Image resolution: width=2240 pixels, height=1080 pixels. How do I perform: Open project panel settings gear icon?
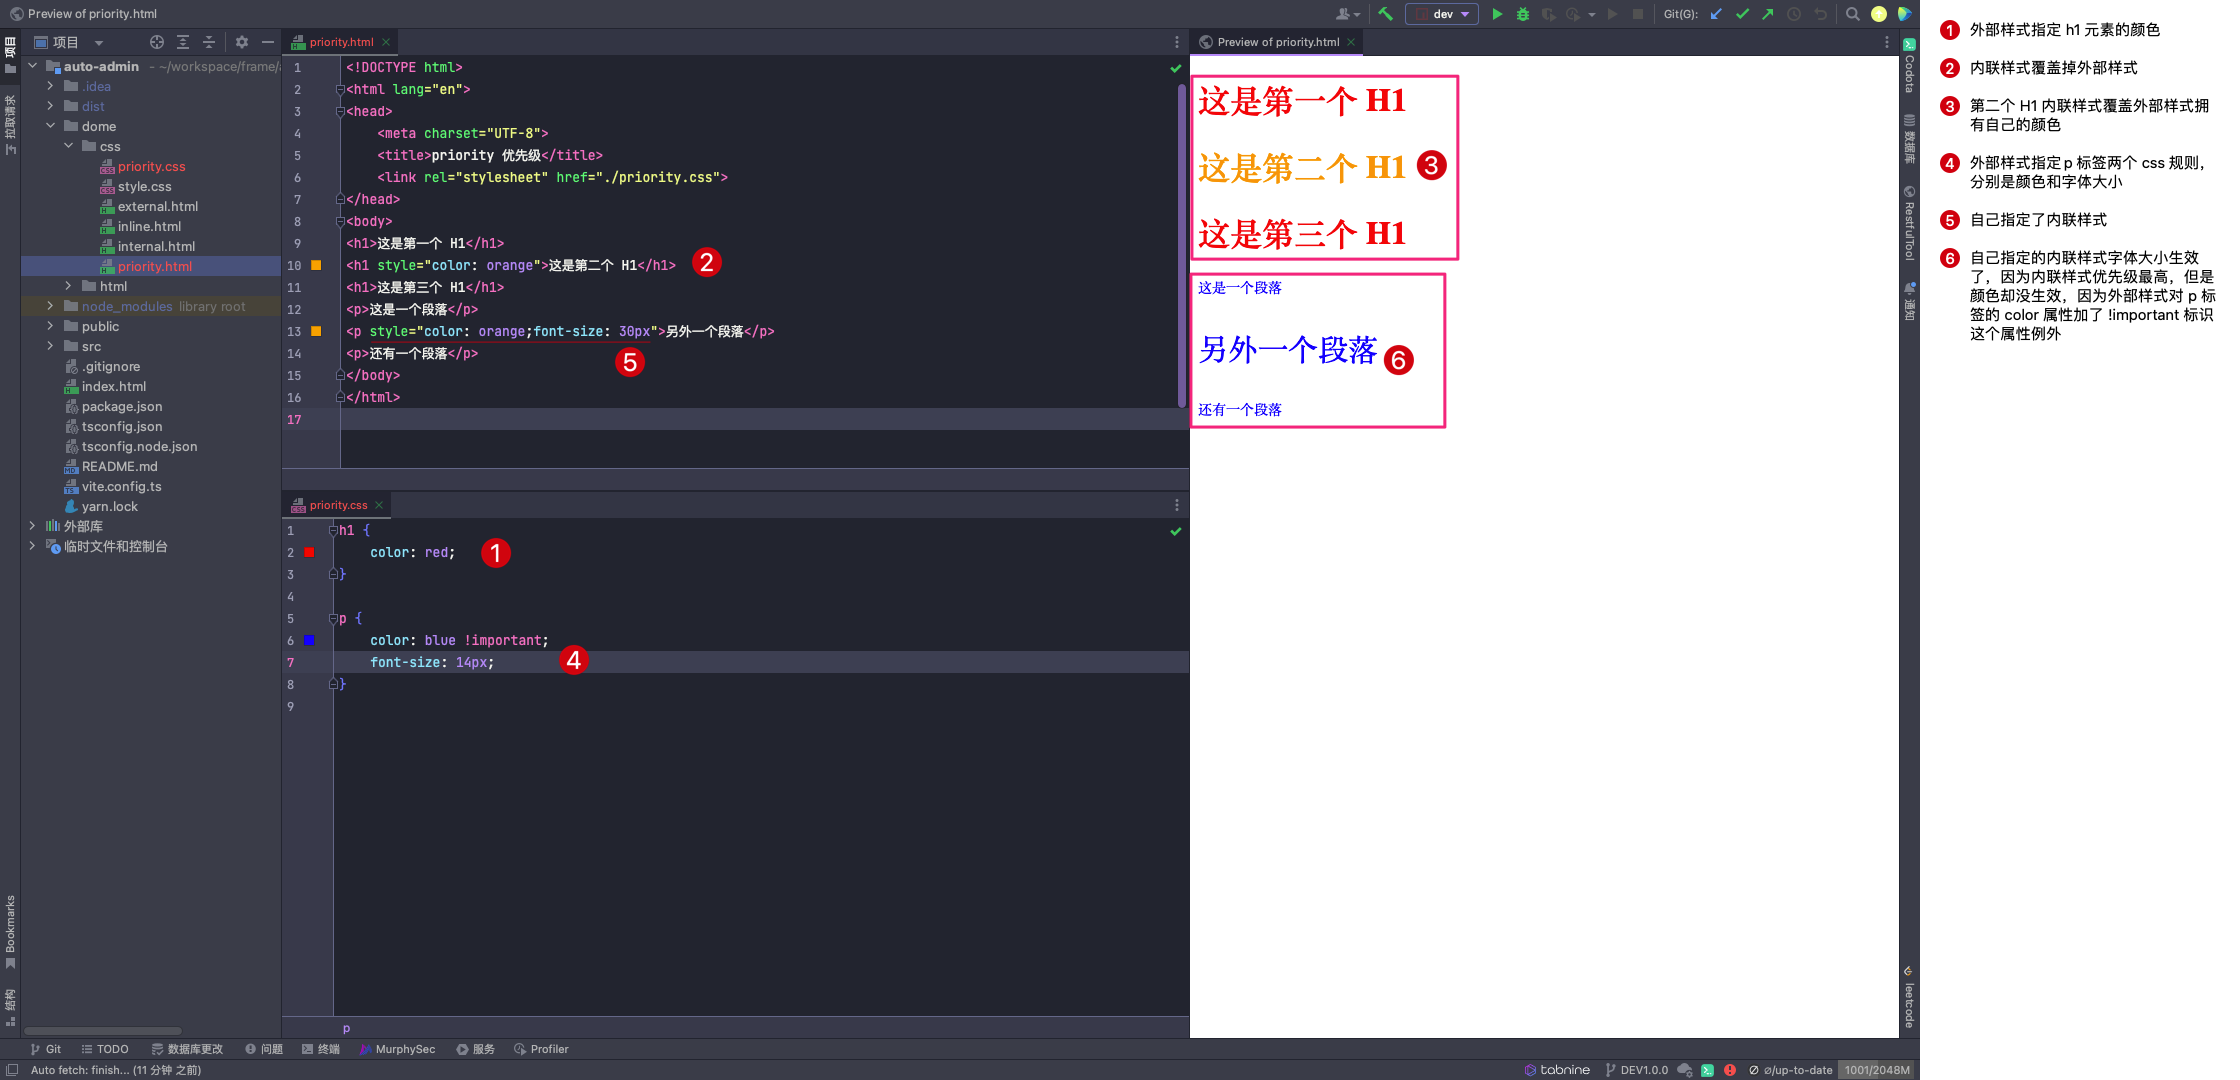tap(241, 42)
